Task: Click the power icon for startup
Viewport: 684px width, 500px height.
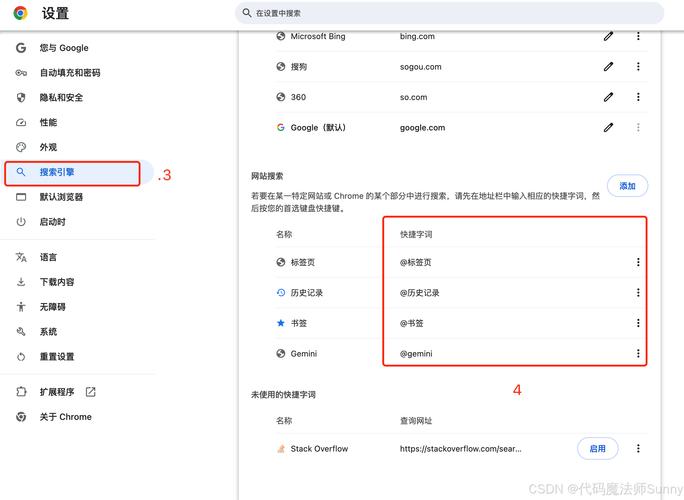Action: (21, 222)
